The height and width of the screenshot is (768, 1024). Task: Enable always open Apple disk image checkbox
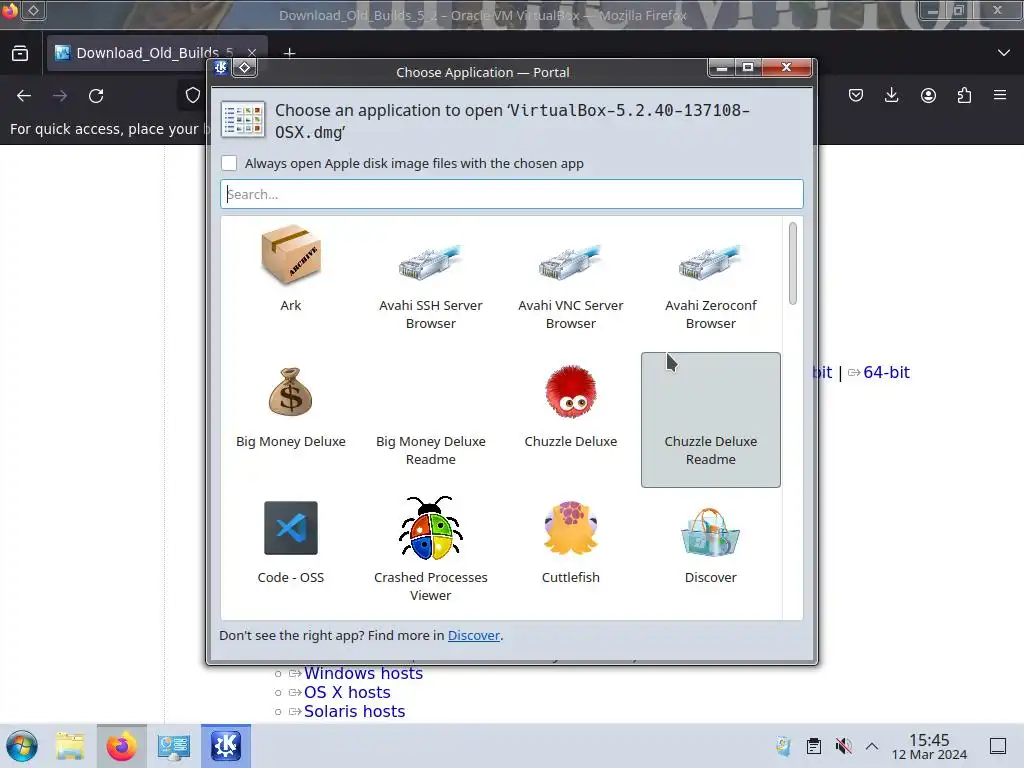click(229, 163)
